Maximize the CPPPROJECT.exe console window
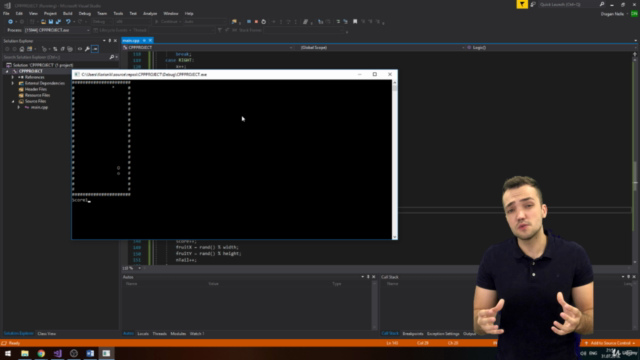This screenshot has width=640, height=360. (375, 74)
